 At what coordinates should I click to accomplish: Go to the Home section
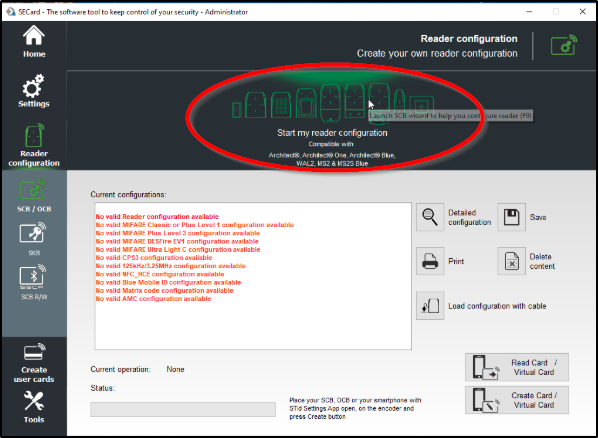click(34, 42)
